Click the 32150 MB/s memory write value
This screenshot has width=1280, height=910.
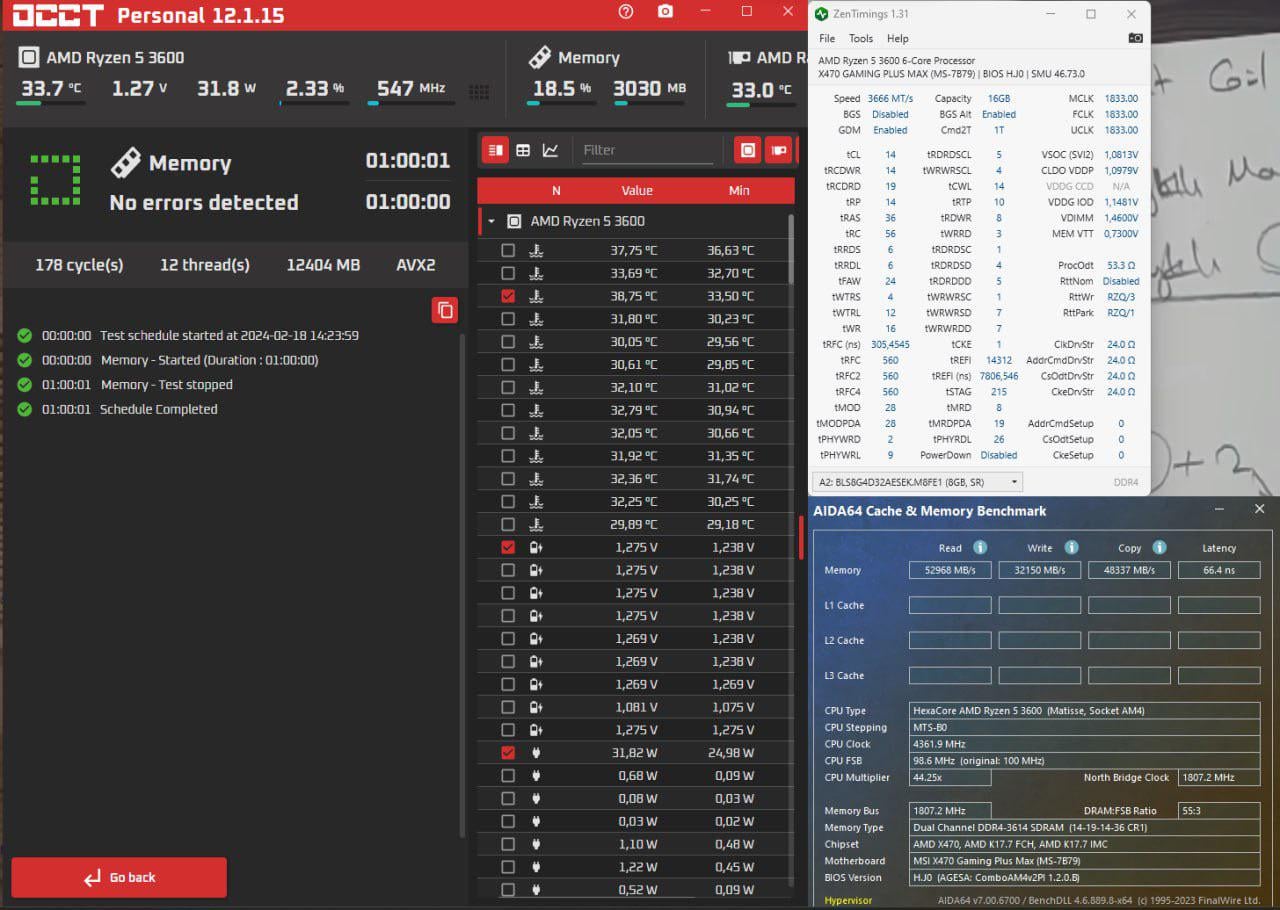click(x=1040, y=570)
